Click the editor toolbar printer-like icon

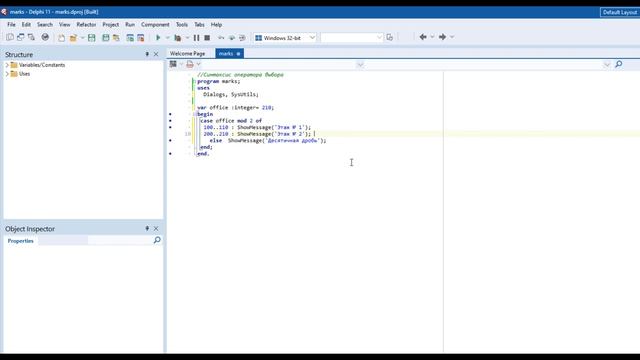(x=190, y=64)
